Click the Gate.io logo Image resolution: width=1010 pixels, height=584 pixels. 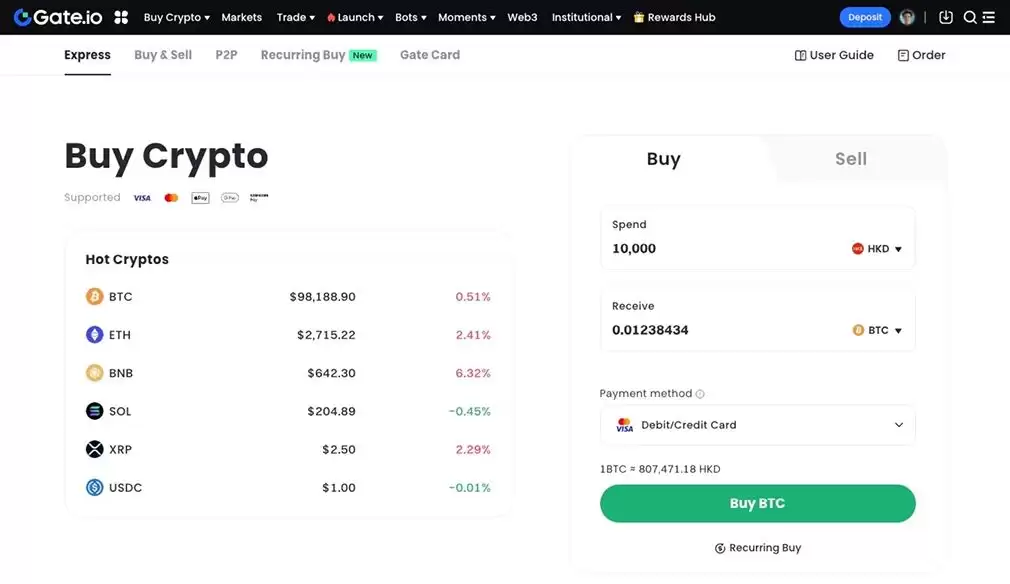point(57,16)
